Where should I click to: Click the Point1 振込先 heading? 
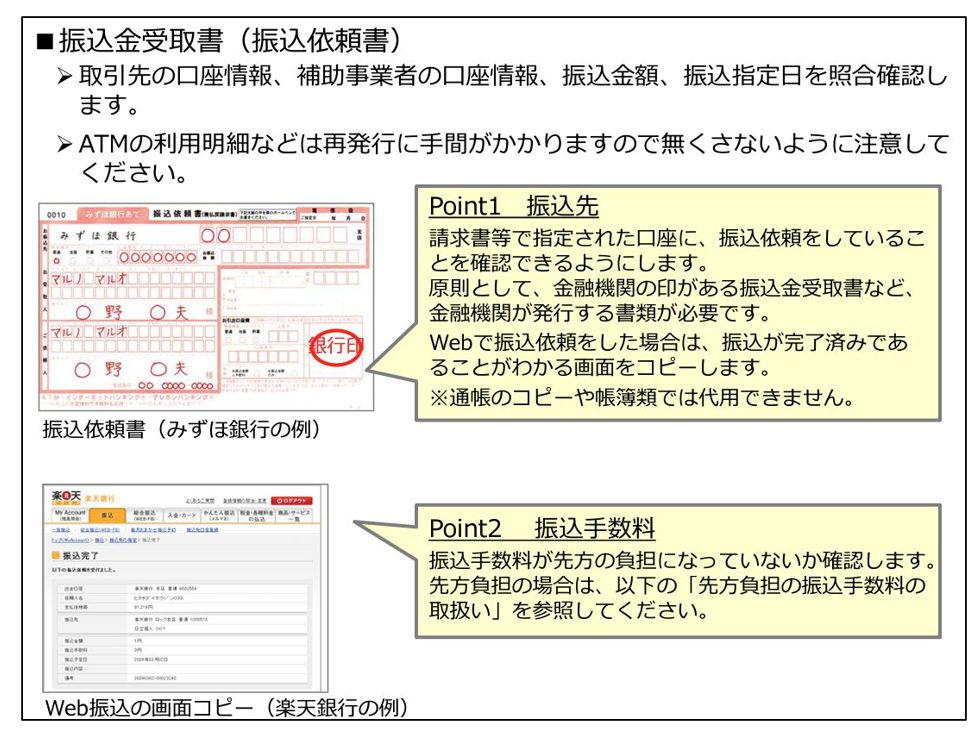point(513,206)
